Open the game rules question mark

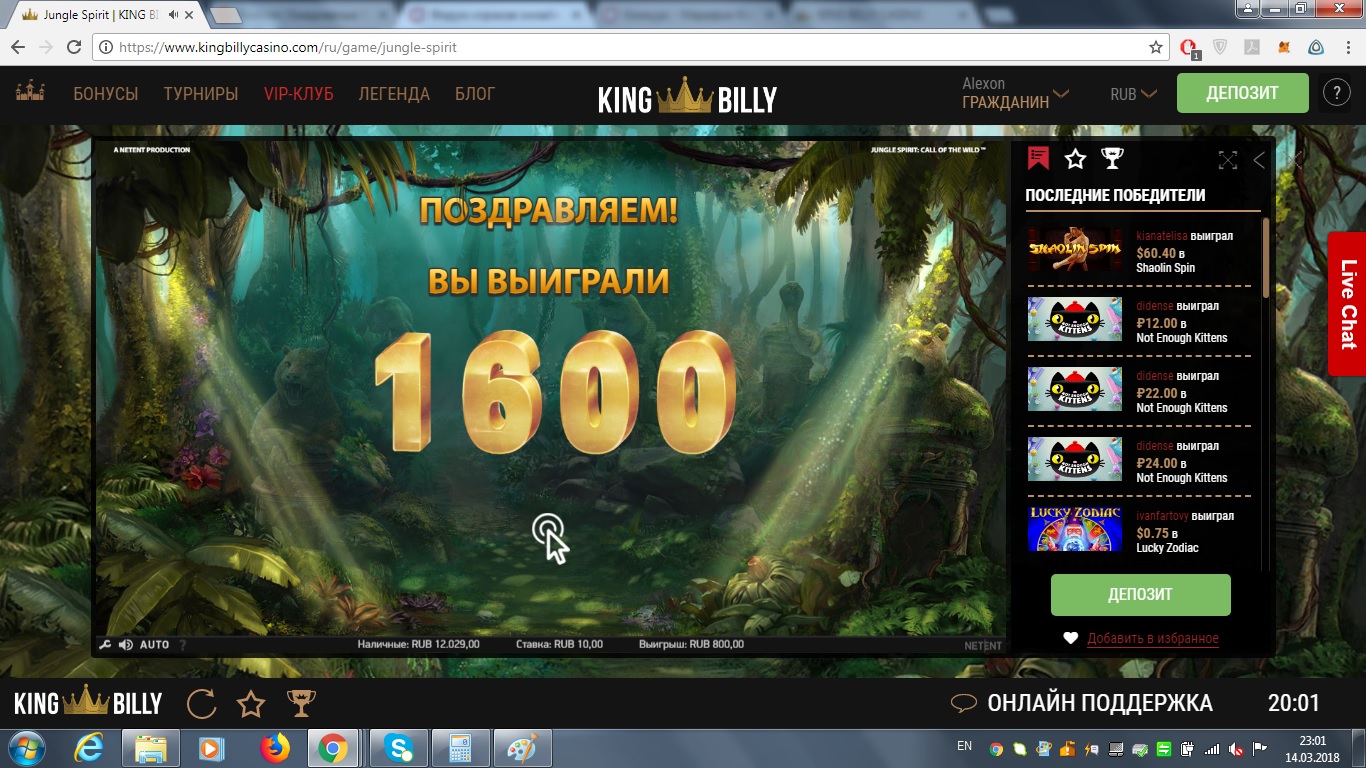(x=182, y=645)
